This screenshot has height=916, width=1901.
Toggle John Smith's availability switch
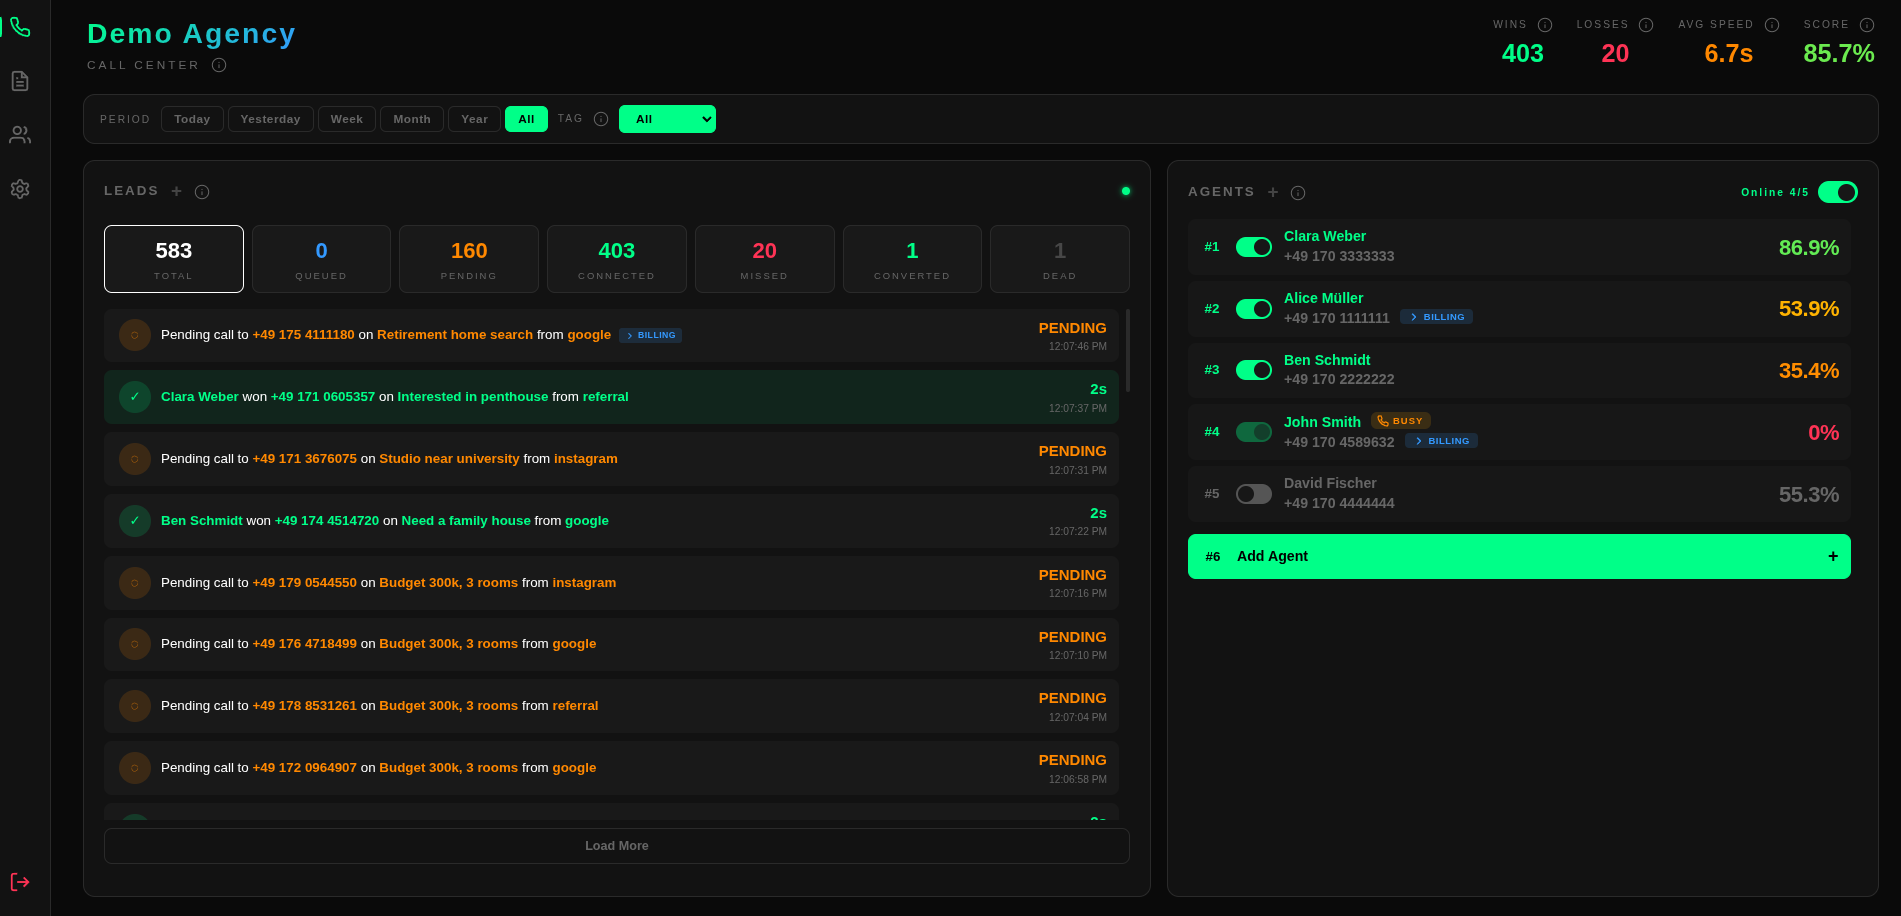tap(1253, 432)
